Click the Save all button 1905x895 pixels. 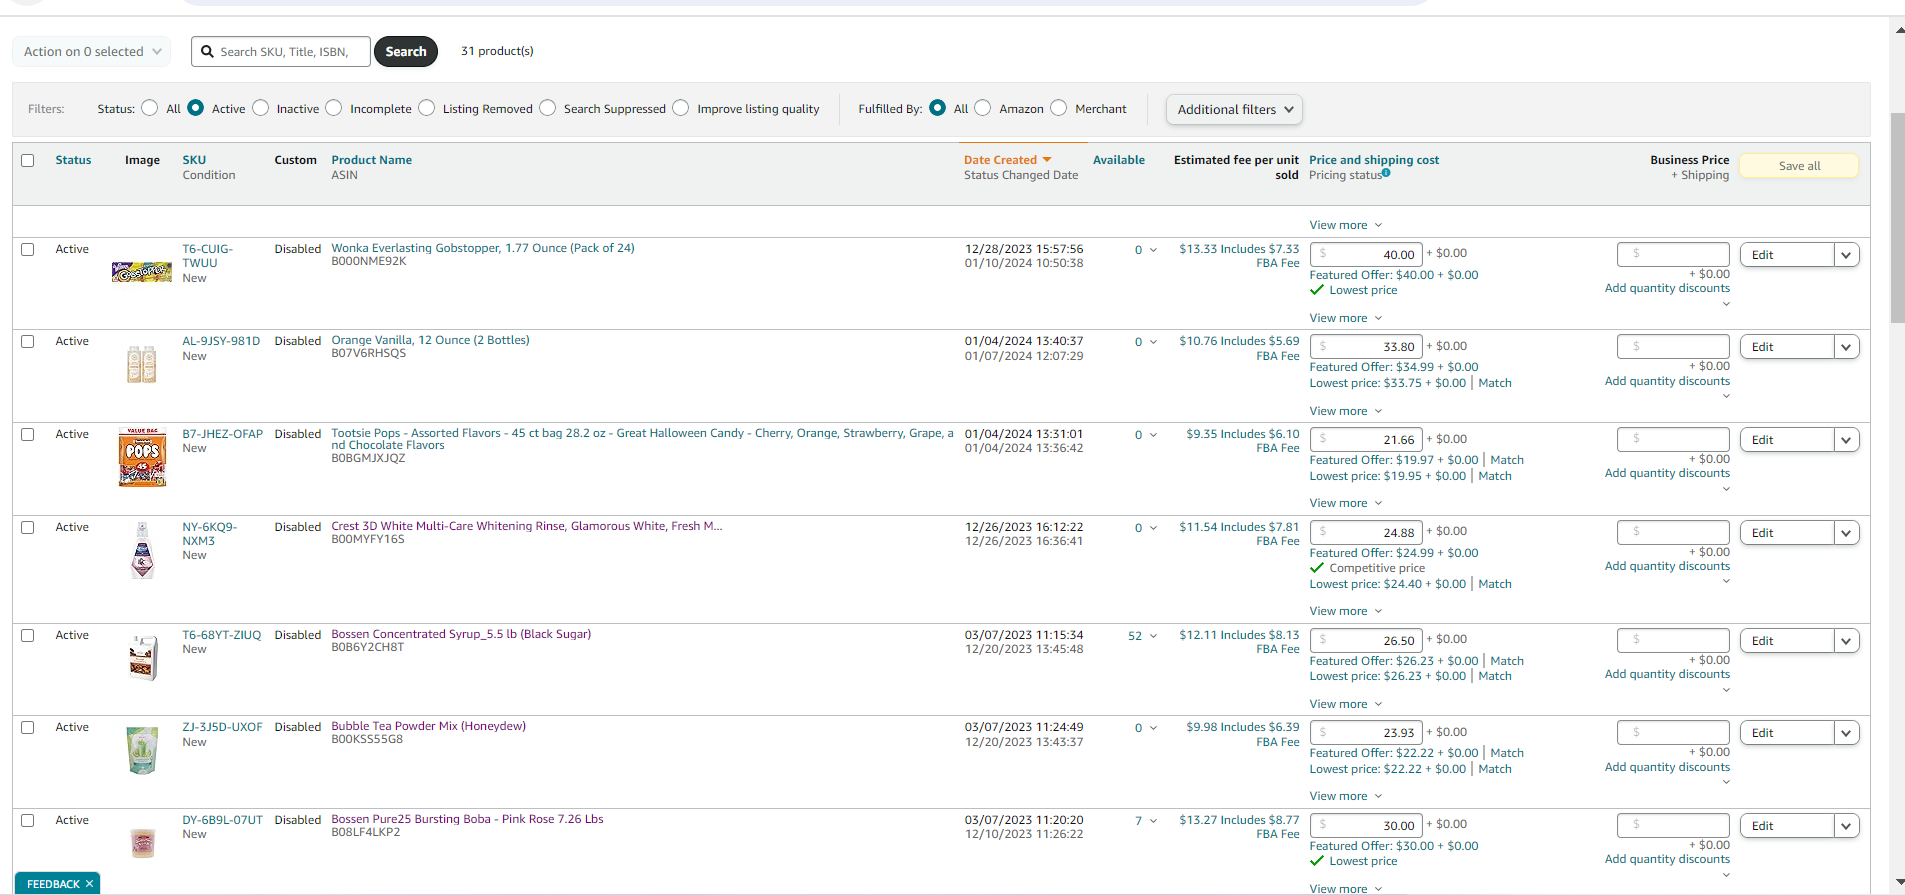tap(1799, 166)
